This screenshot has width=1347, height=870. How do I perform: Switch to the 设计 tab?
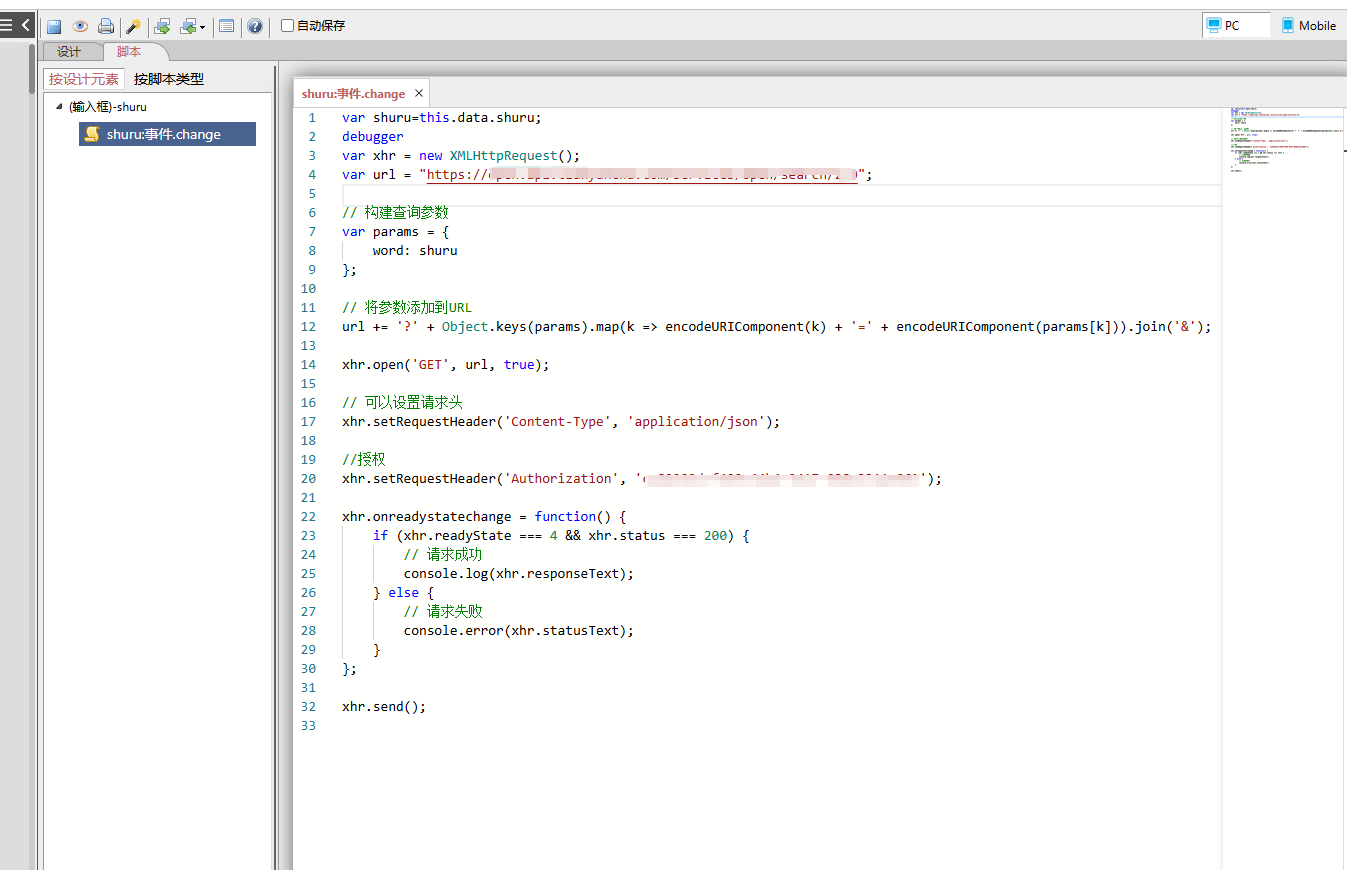tap(69, 52)
